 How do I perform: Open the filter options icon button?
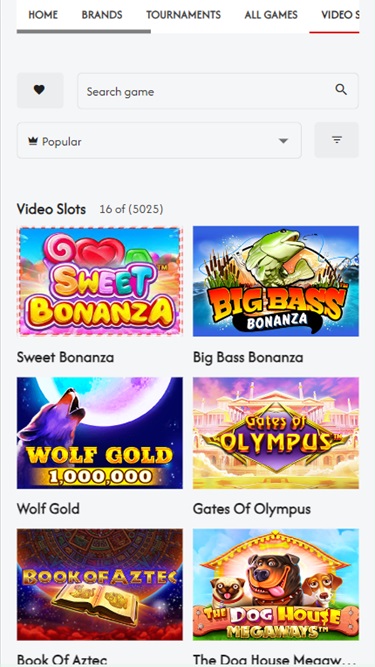tap(336, 140)
